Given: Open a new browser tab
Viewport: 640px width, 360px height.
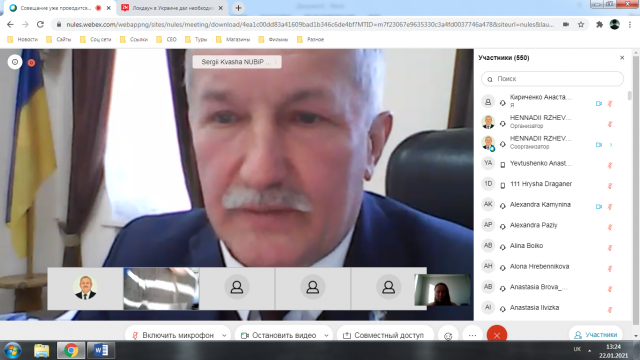Looking at the screenshot, I should tap(238, 8).
